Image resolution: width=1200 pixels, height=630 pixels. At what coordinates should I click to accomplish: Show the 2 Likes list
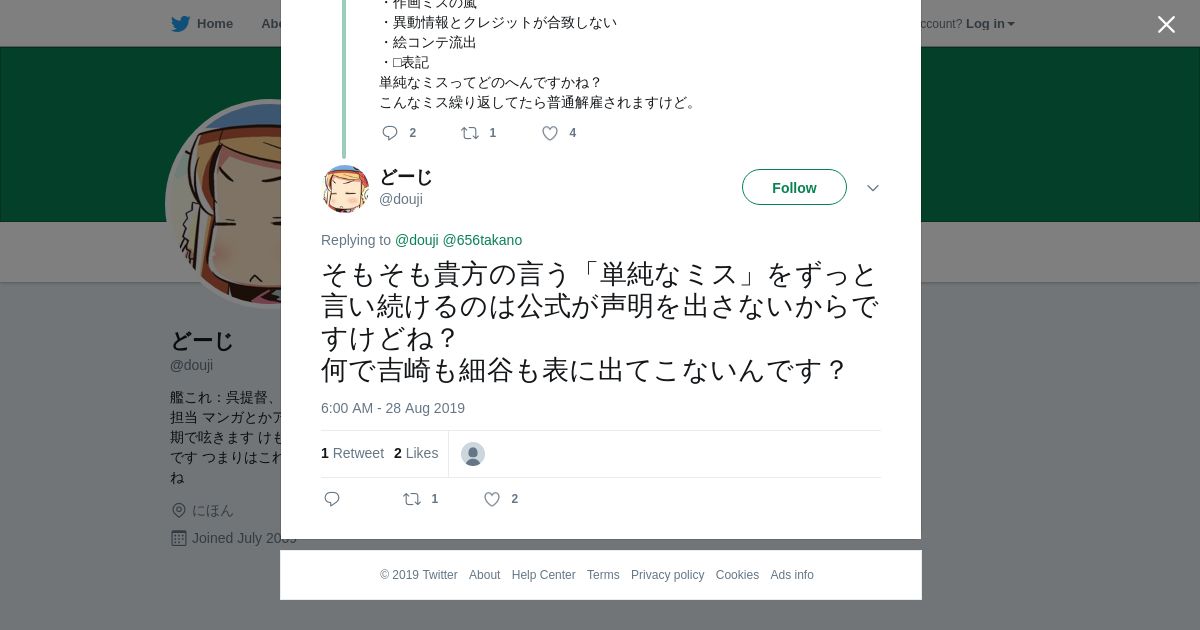point(416,453)
